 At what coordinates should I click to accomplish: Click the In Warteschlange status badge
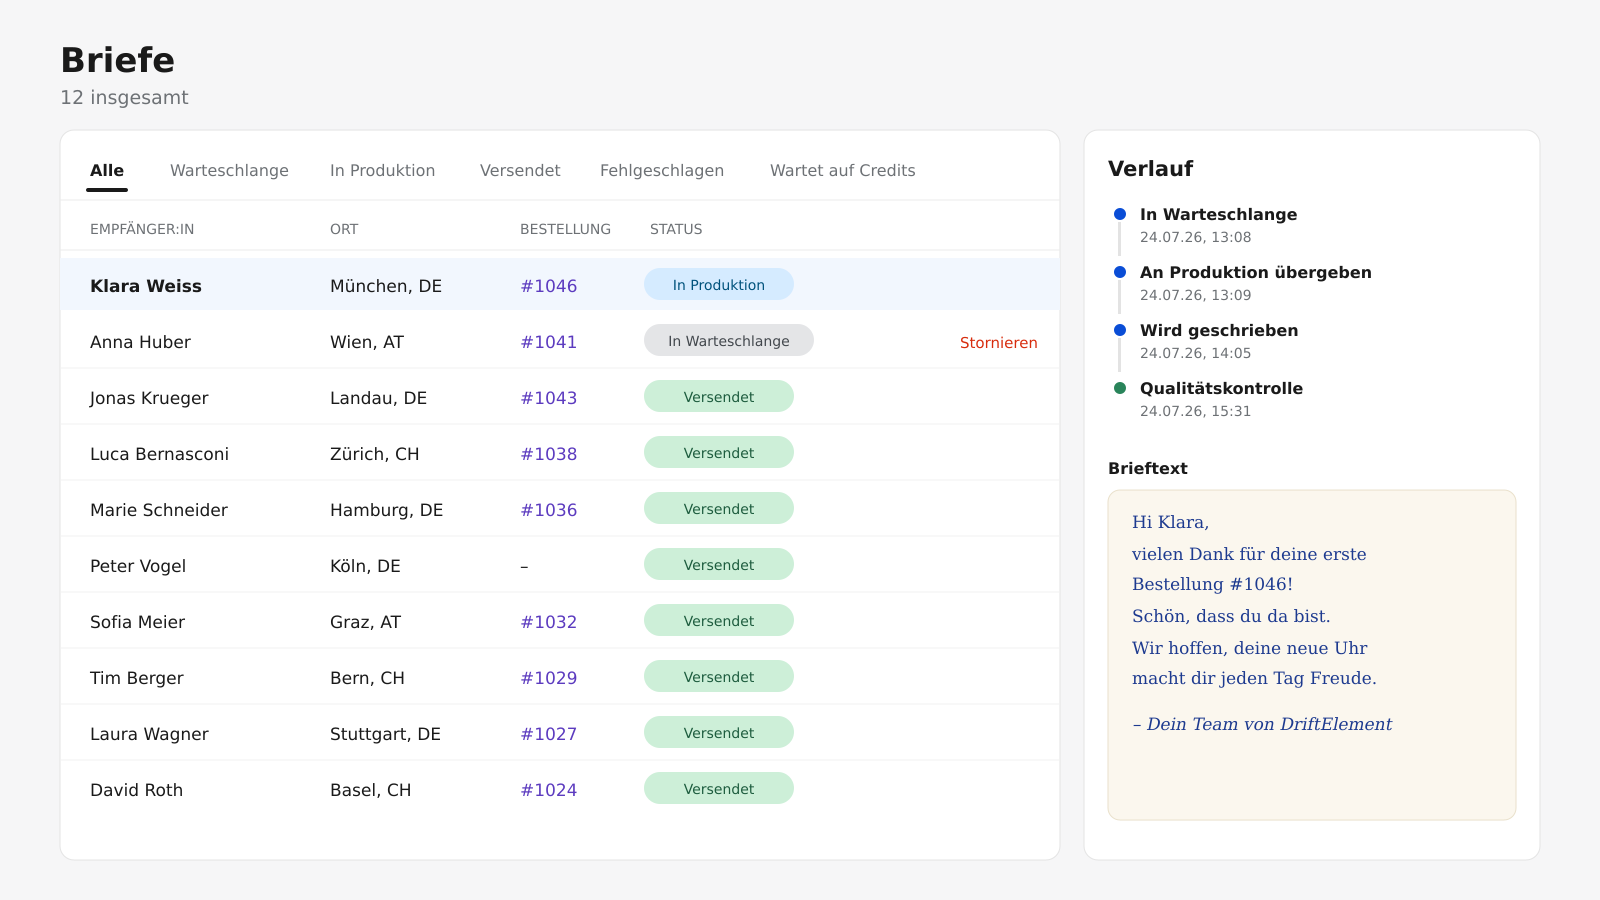pyautogui.click(x=729, y=341)
